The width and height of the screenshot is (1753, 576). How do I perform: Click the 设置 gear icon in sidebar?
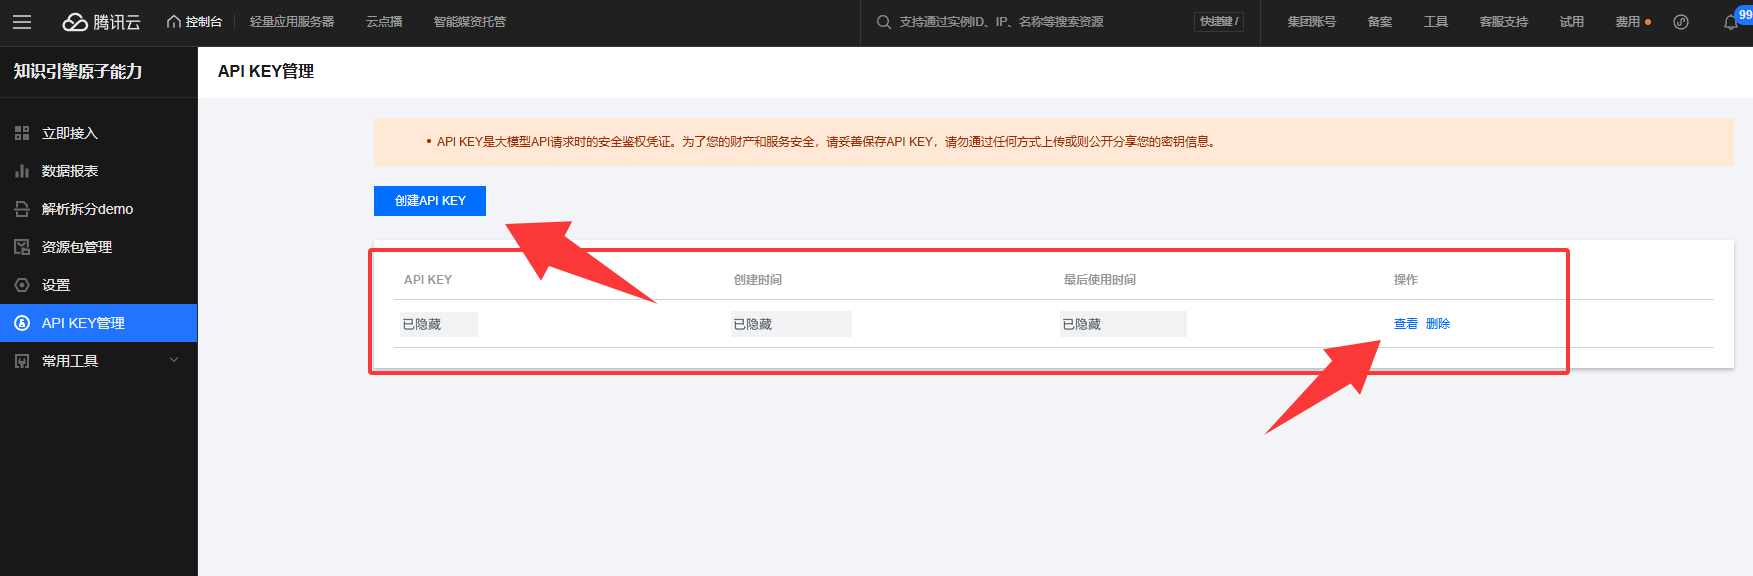click(x=22, y=285)
